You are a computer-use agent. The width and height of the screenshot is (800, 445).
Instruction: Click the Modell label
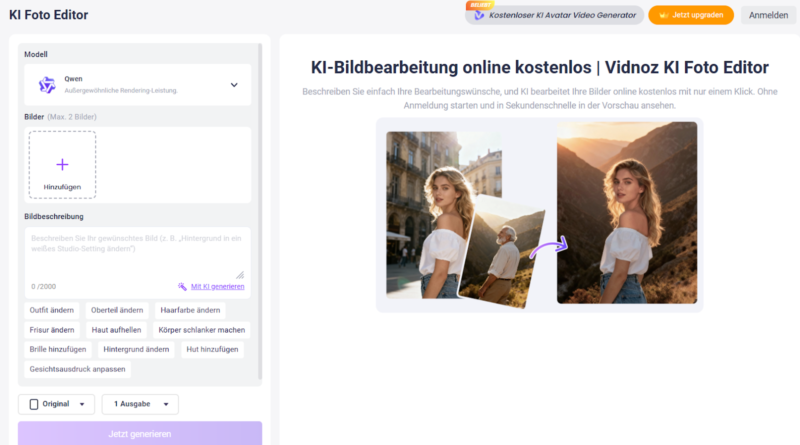(36, 54)
